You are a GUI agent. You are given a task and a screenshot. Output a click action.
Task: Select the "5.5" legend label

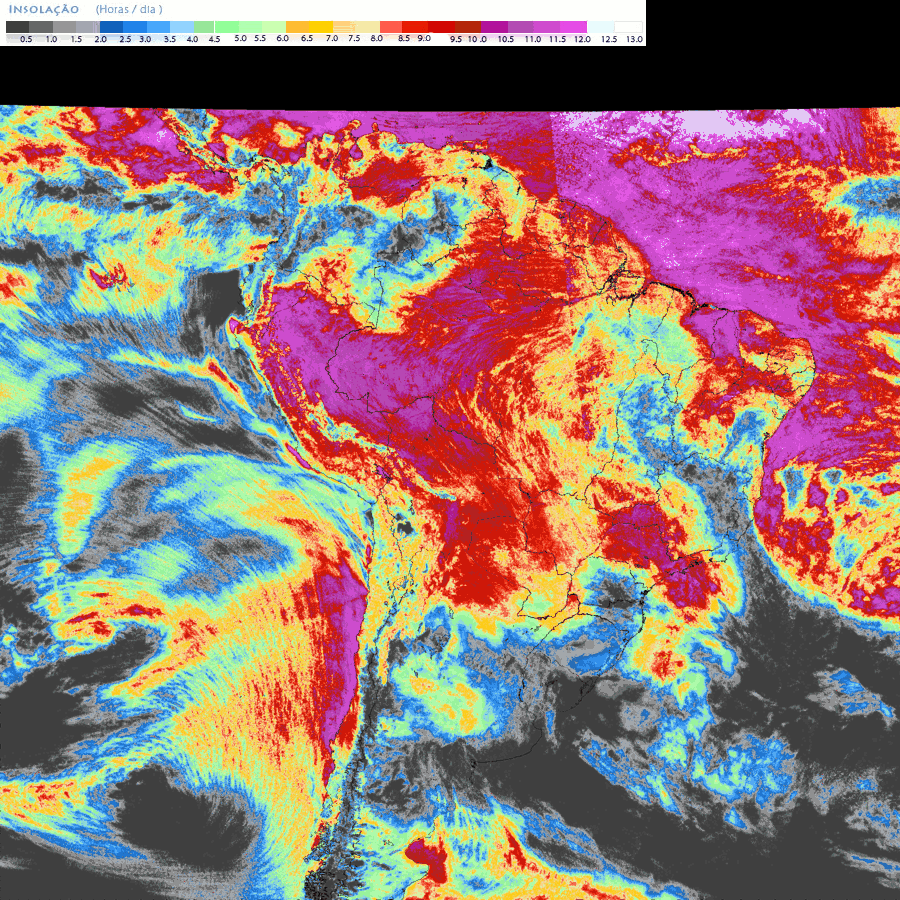(x=260, y=38)
